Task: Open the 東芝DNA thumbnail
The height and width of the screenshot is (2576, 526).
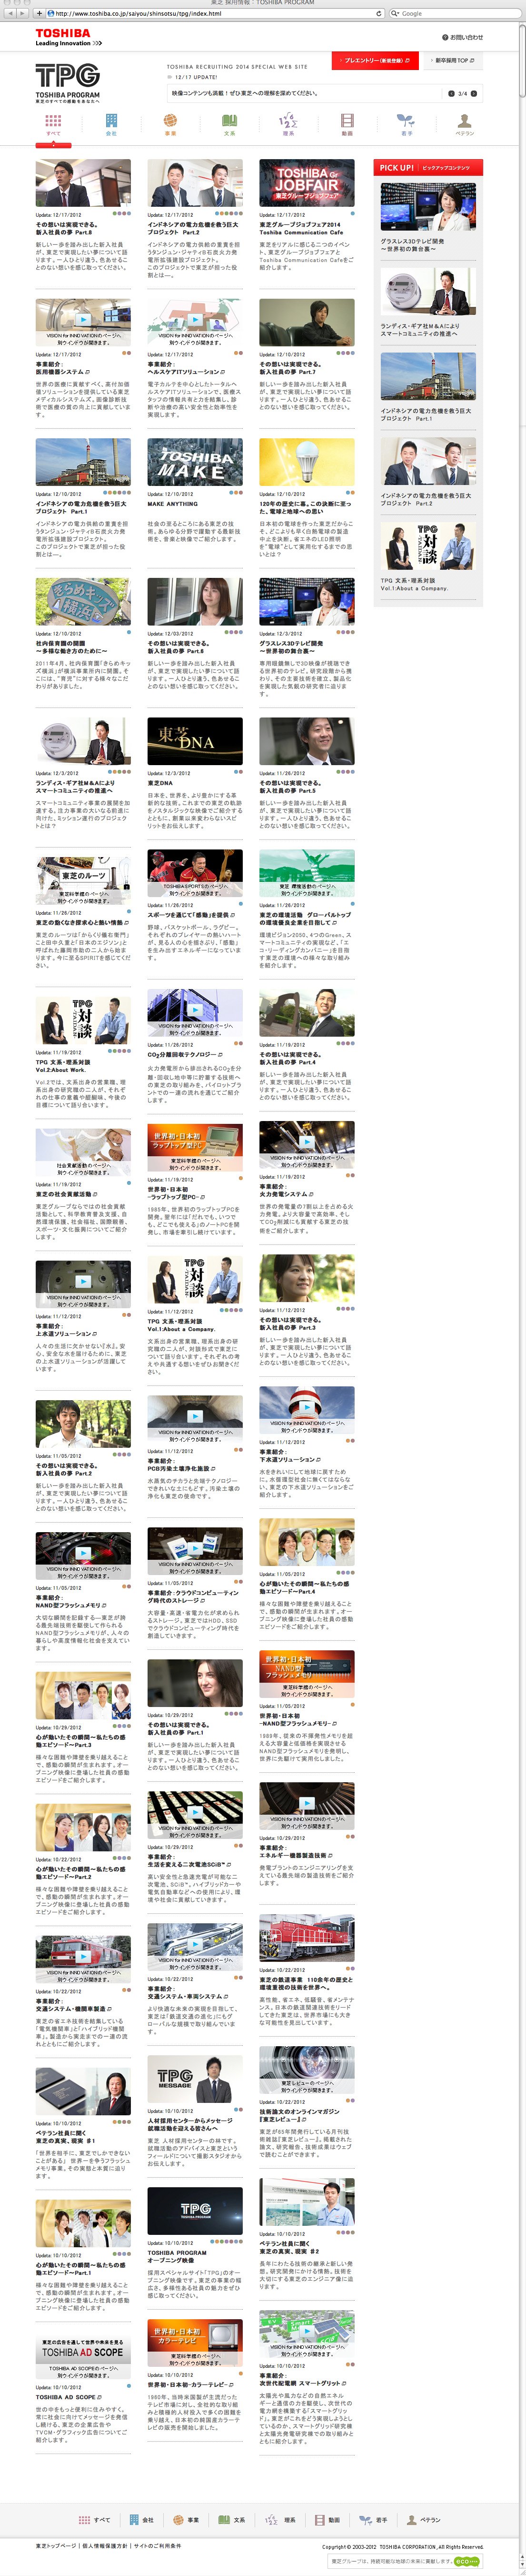Action: (x=195, y=741)
